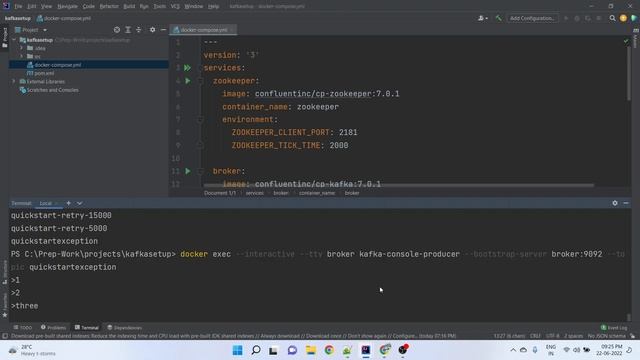Open the Event Log tool window
This screenshot has height=360, width=640.
614,327
